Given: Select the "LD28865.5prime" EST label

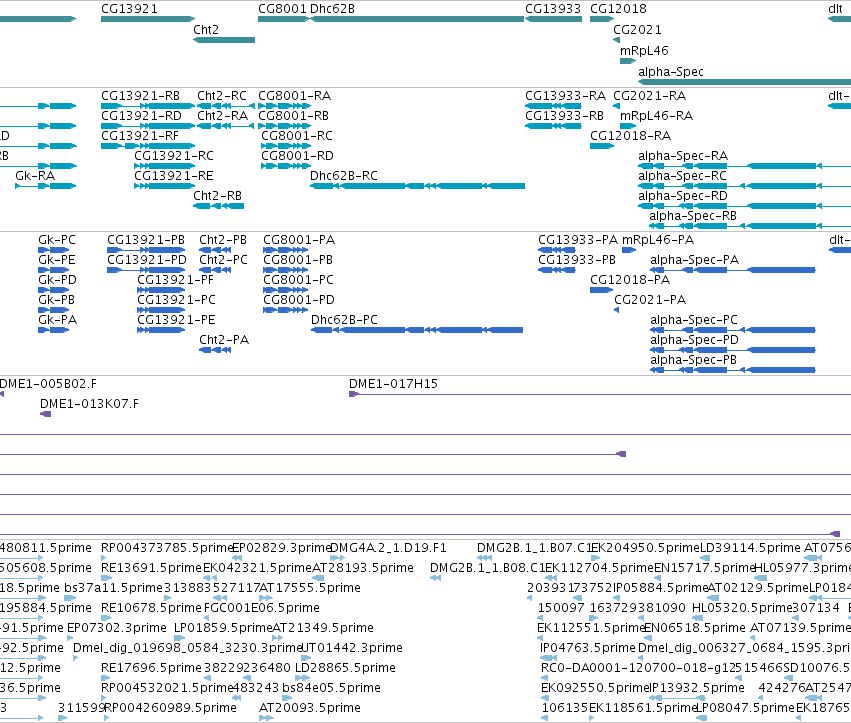Looking at the screenshot, I should (x=345, y=668).
